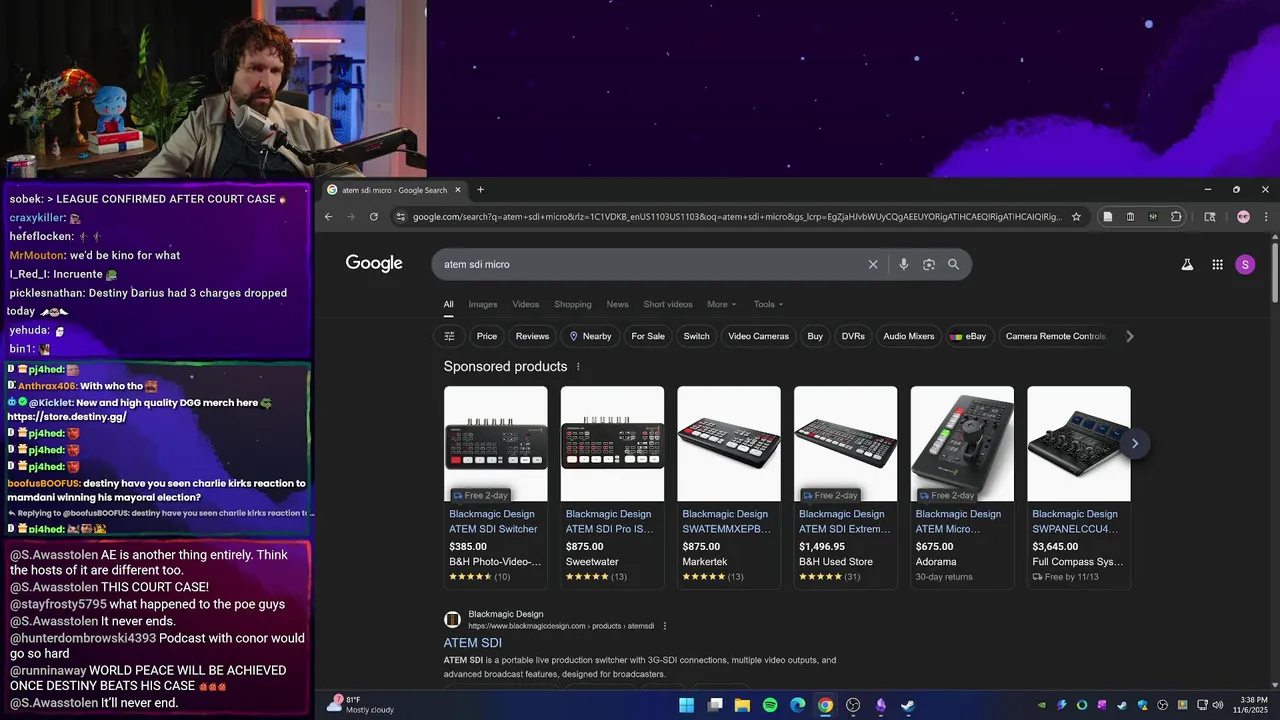Click the Chrome back arrow
This screenshot has width=1280, height=720.
point(328,217)
